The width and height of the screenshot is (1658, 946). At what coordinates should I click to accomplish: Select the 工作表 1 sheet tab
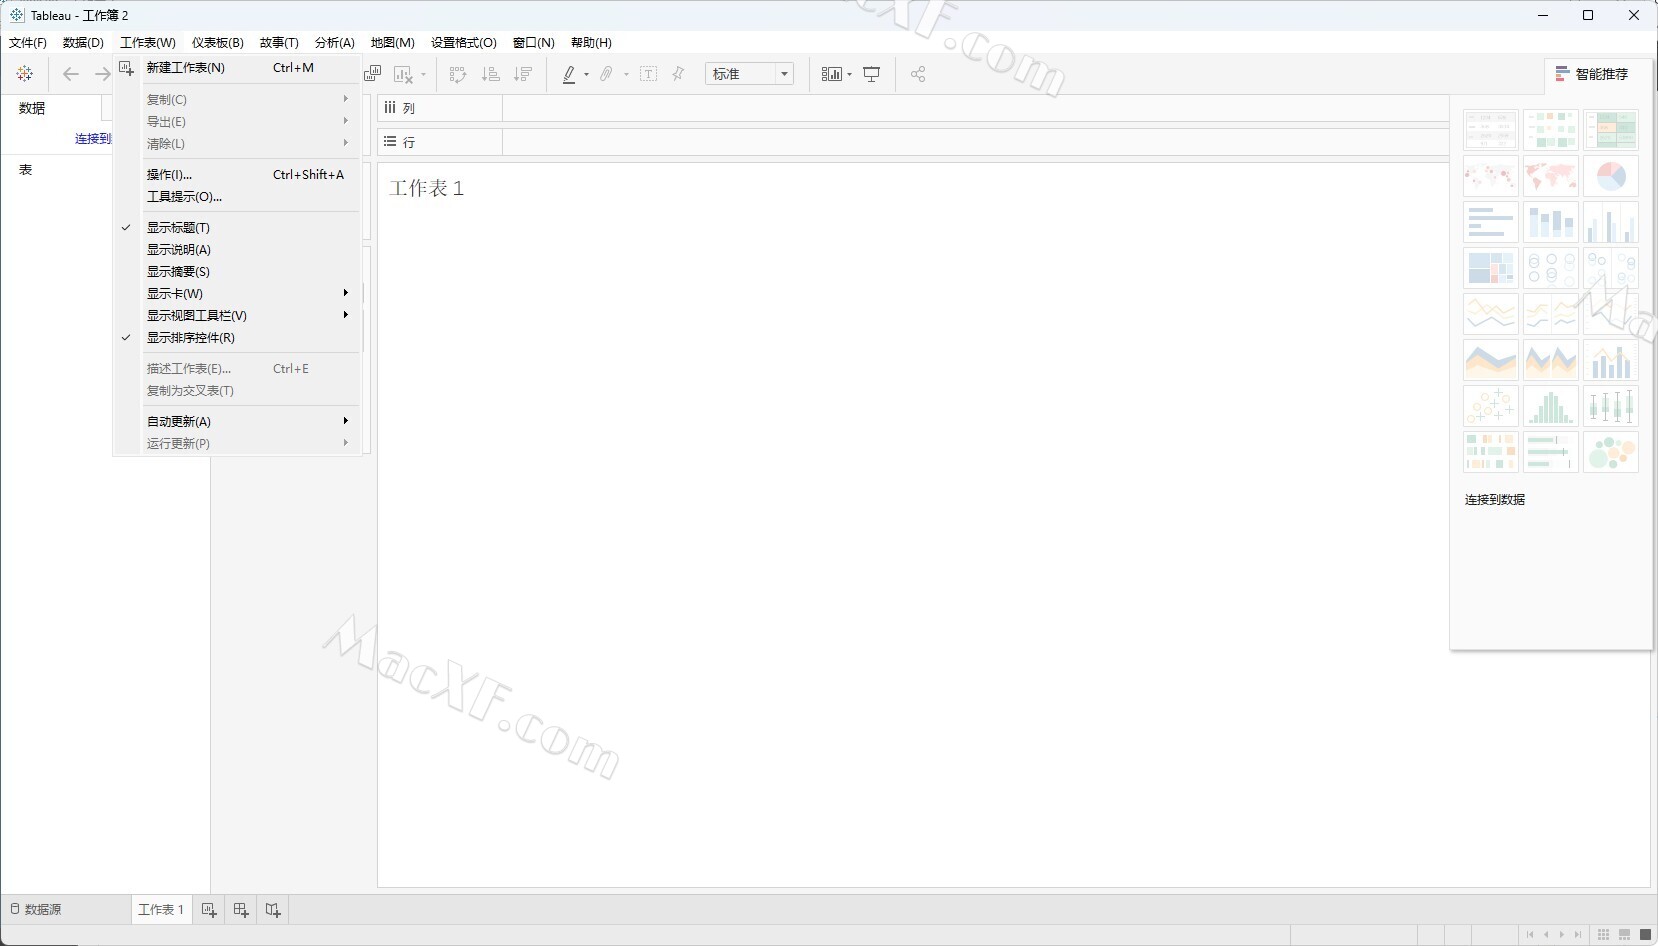(160, 910)
